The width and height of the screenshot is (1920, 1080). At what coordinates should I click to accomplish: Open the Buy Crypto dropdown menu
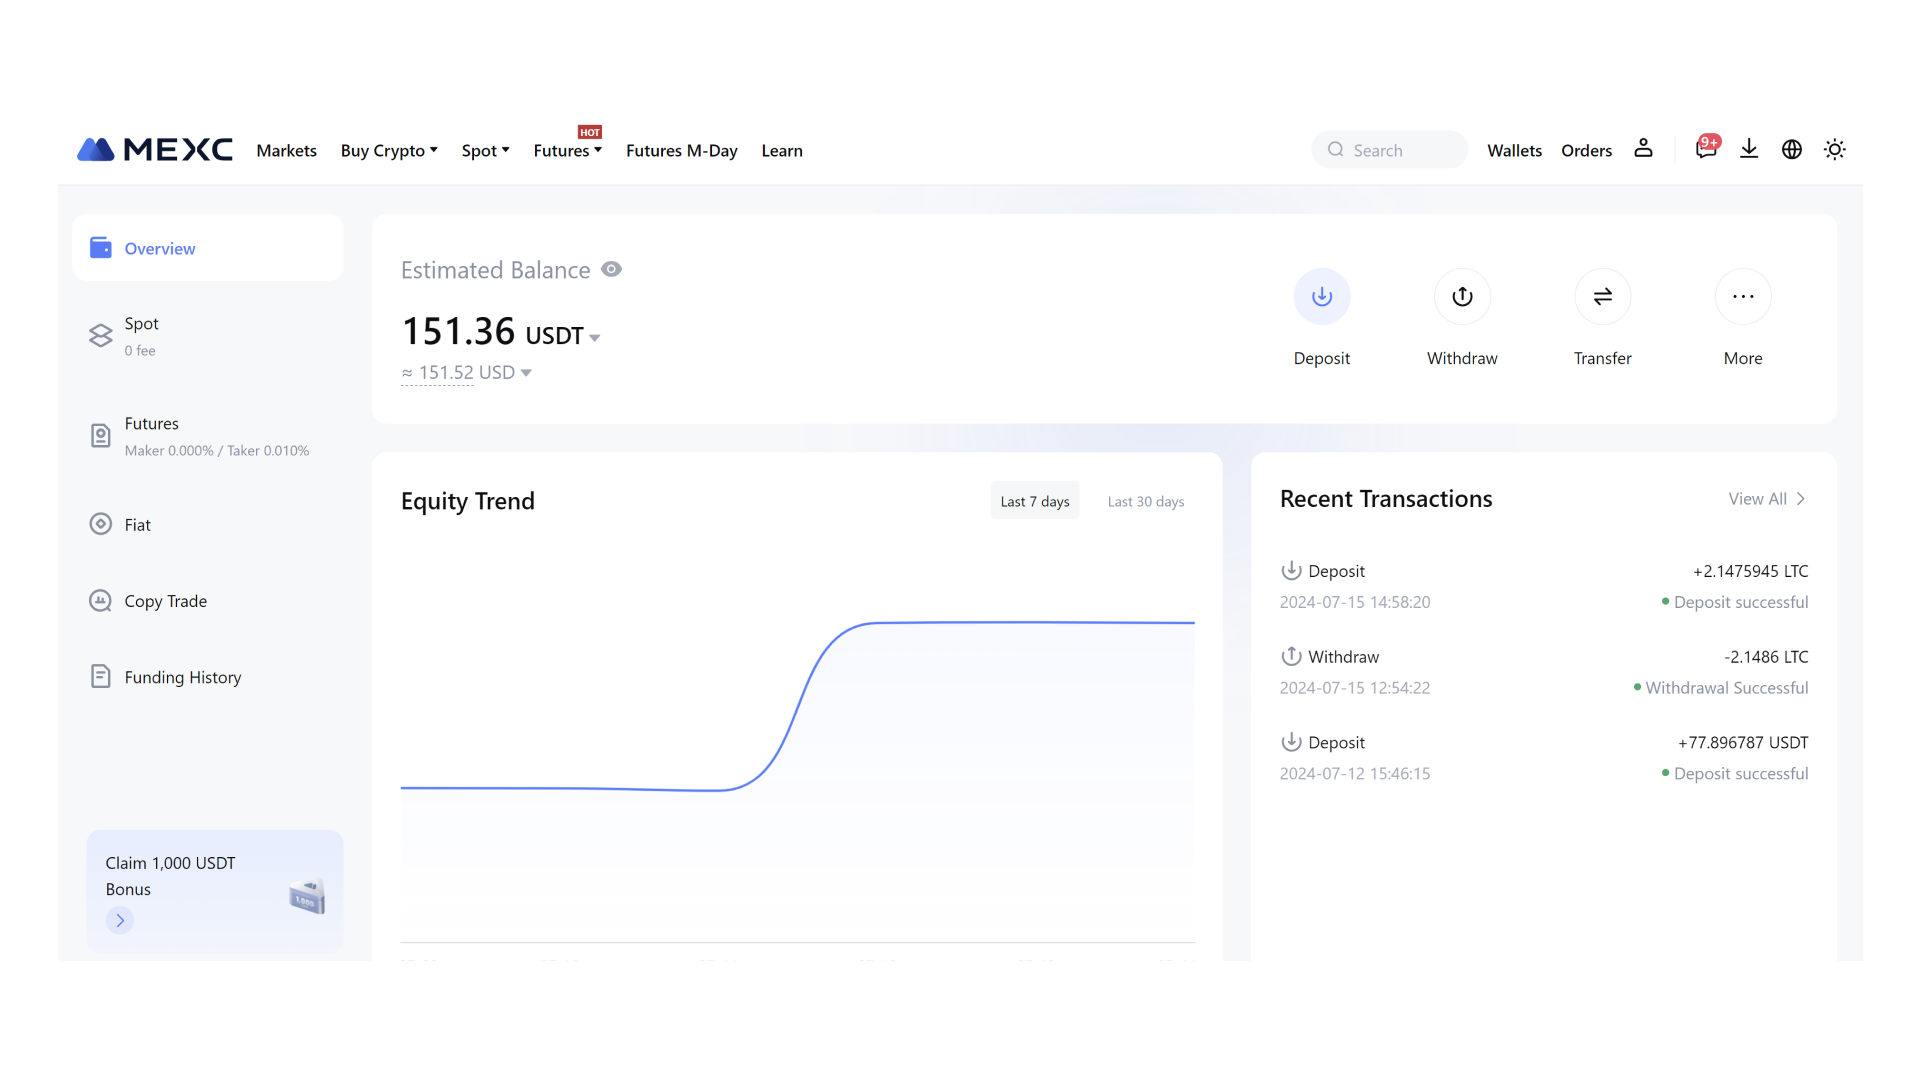(388, 151)
